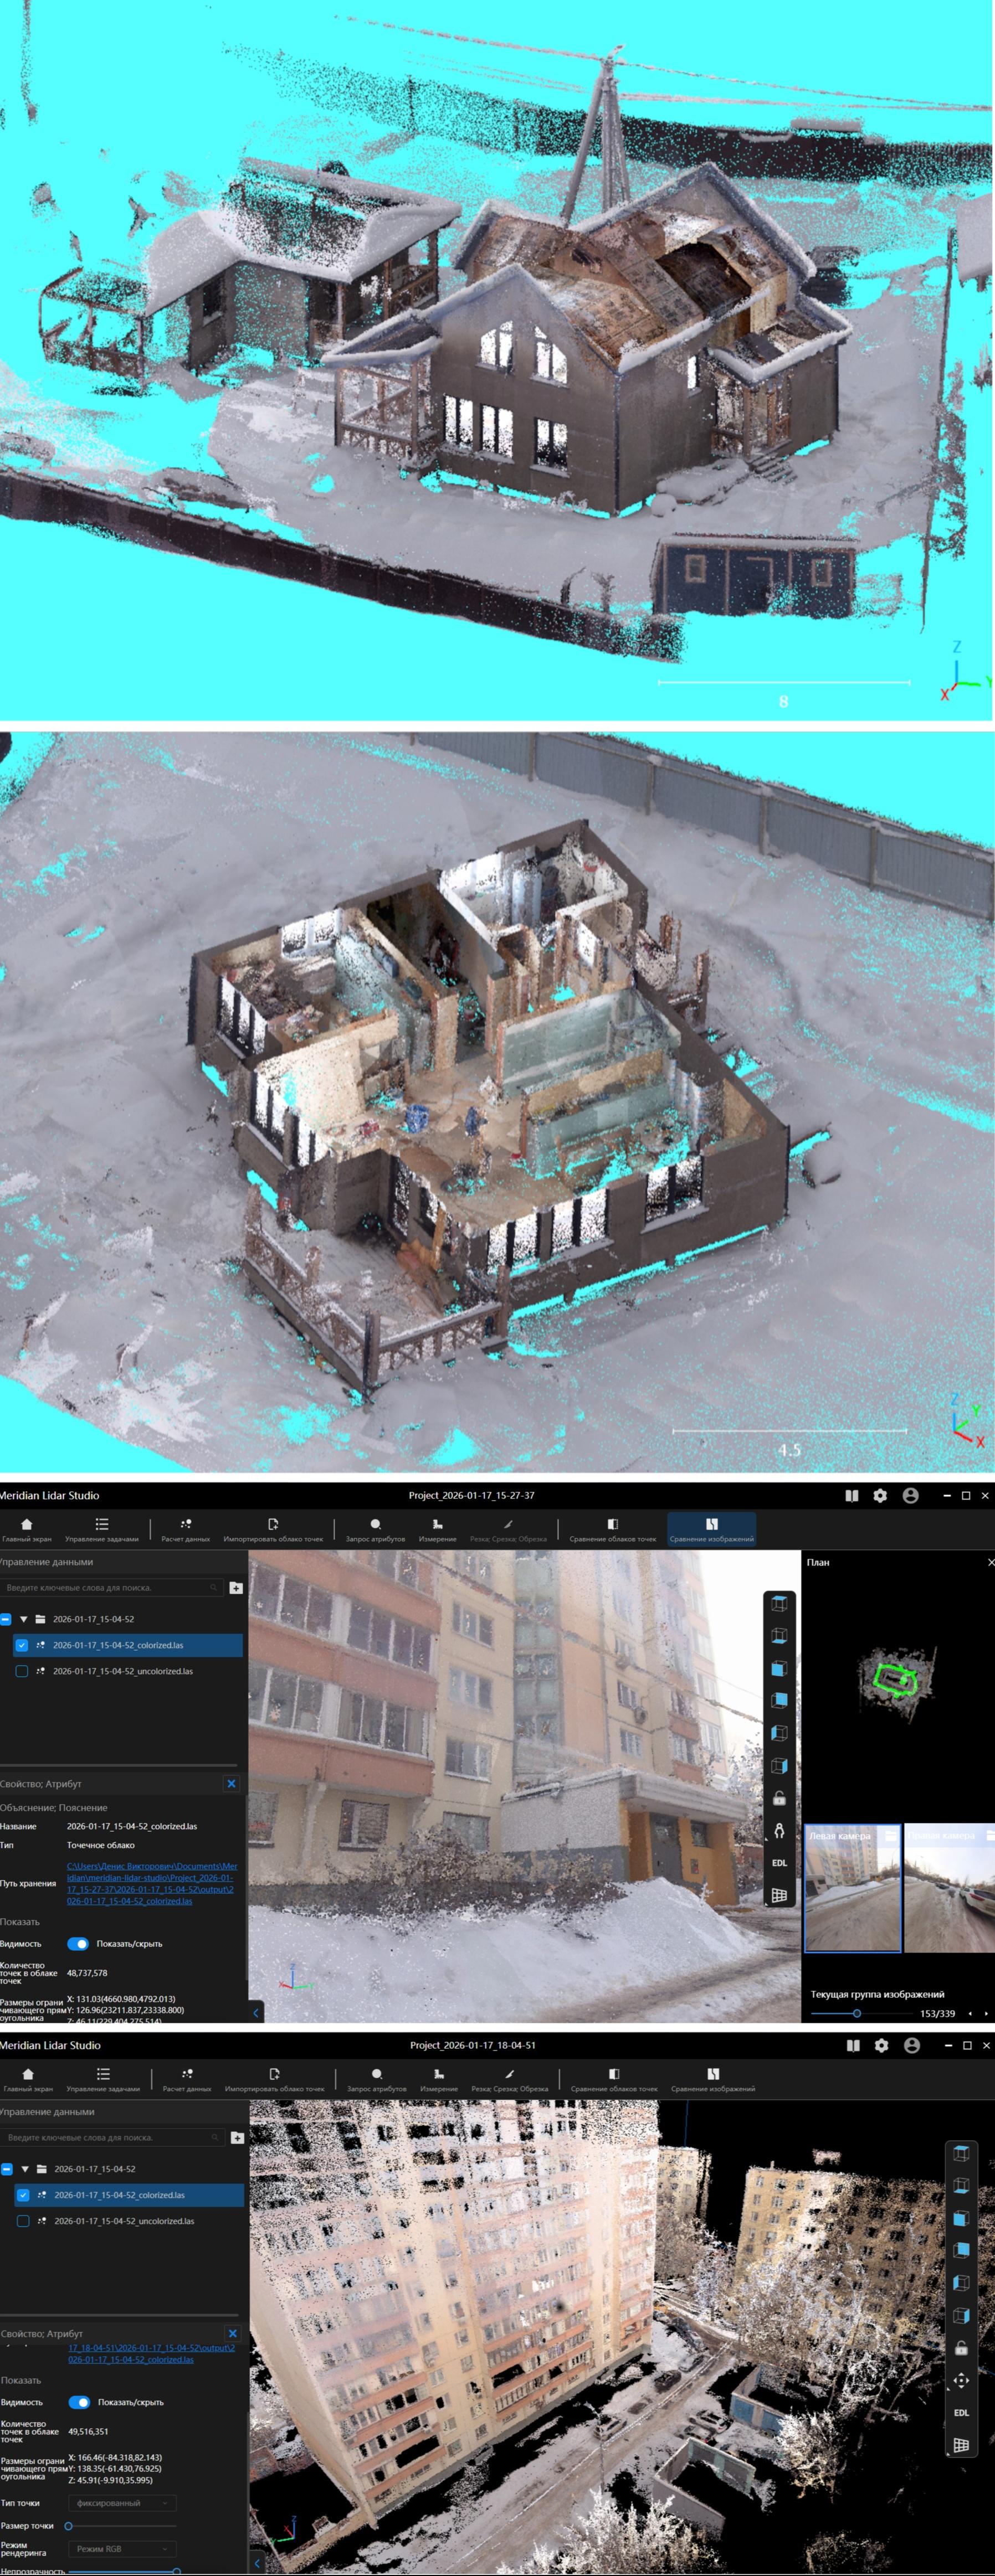Screen dimensions: 995x2576
Task: Select the Левая камера image thumbnail
Action: (852, 1888)
